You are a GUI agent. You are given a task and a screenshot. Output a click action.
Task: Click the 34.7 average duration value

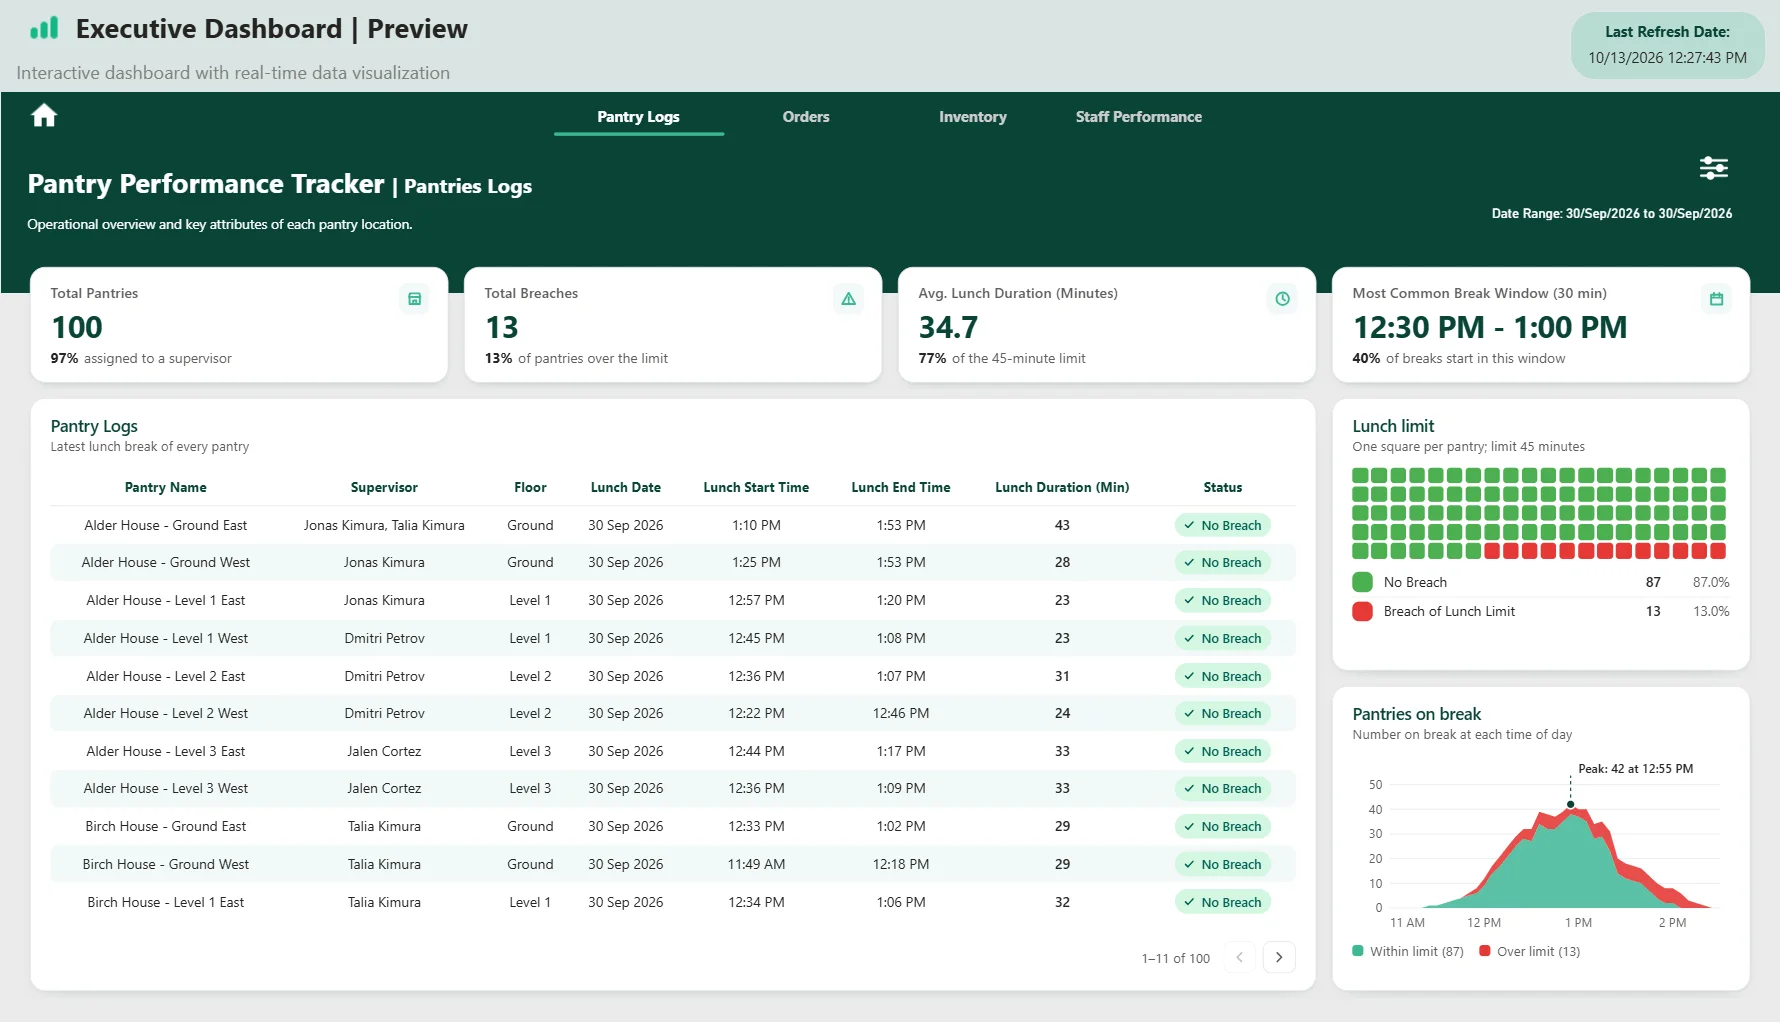(948, 327)
